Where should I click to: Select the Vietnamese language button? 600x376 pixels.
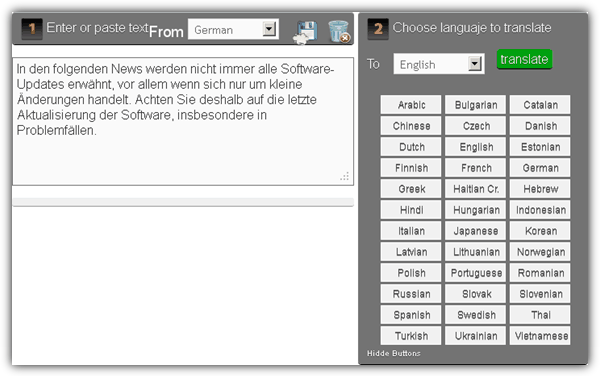540,336
